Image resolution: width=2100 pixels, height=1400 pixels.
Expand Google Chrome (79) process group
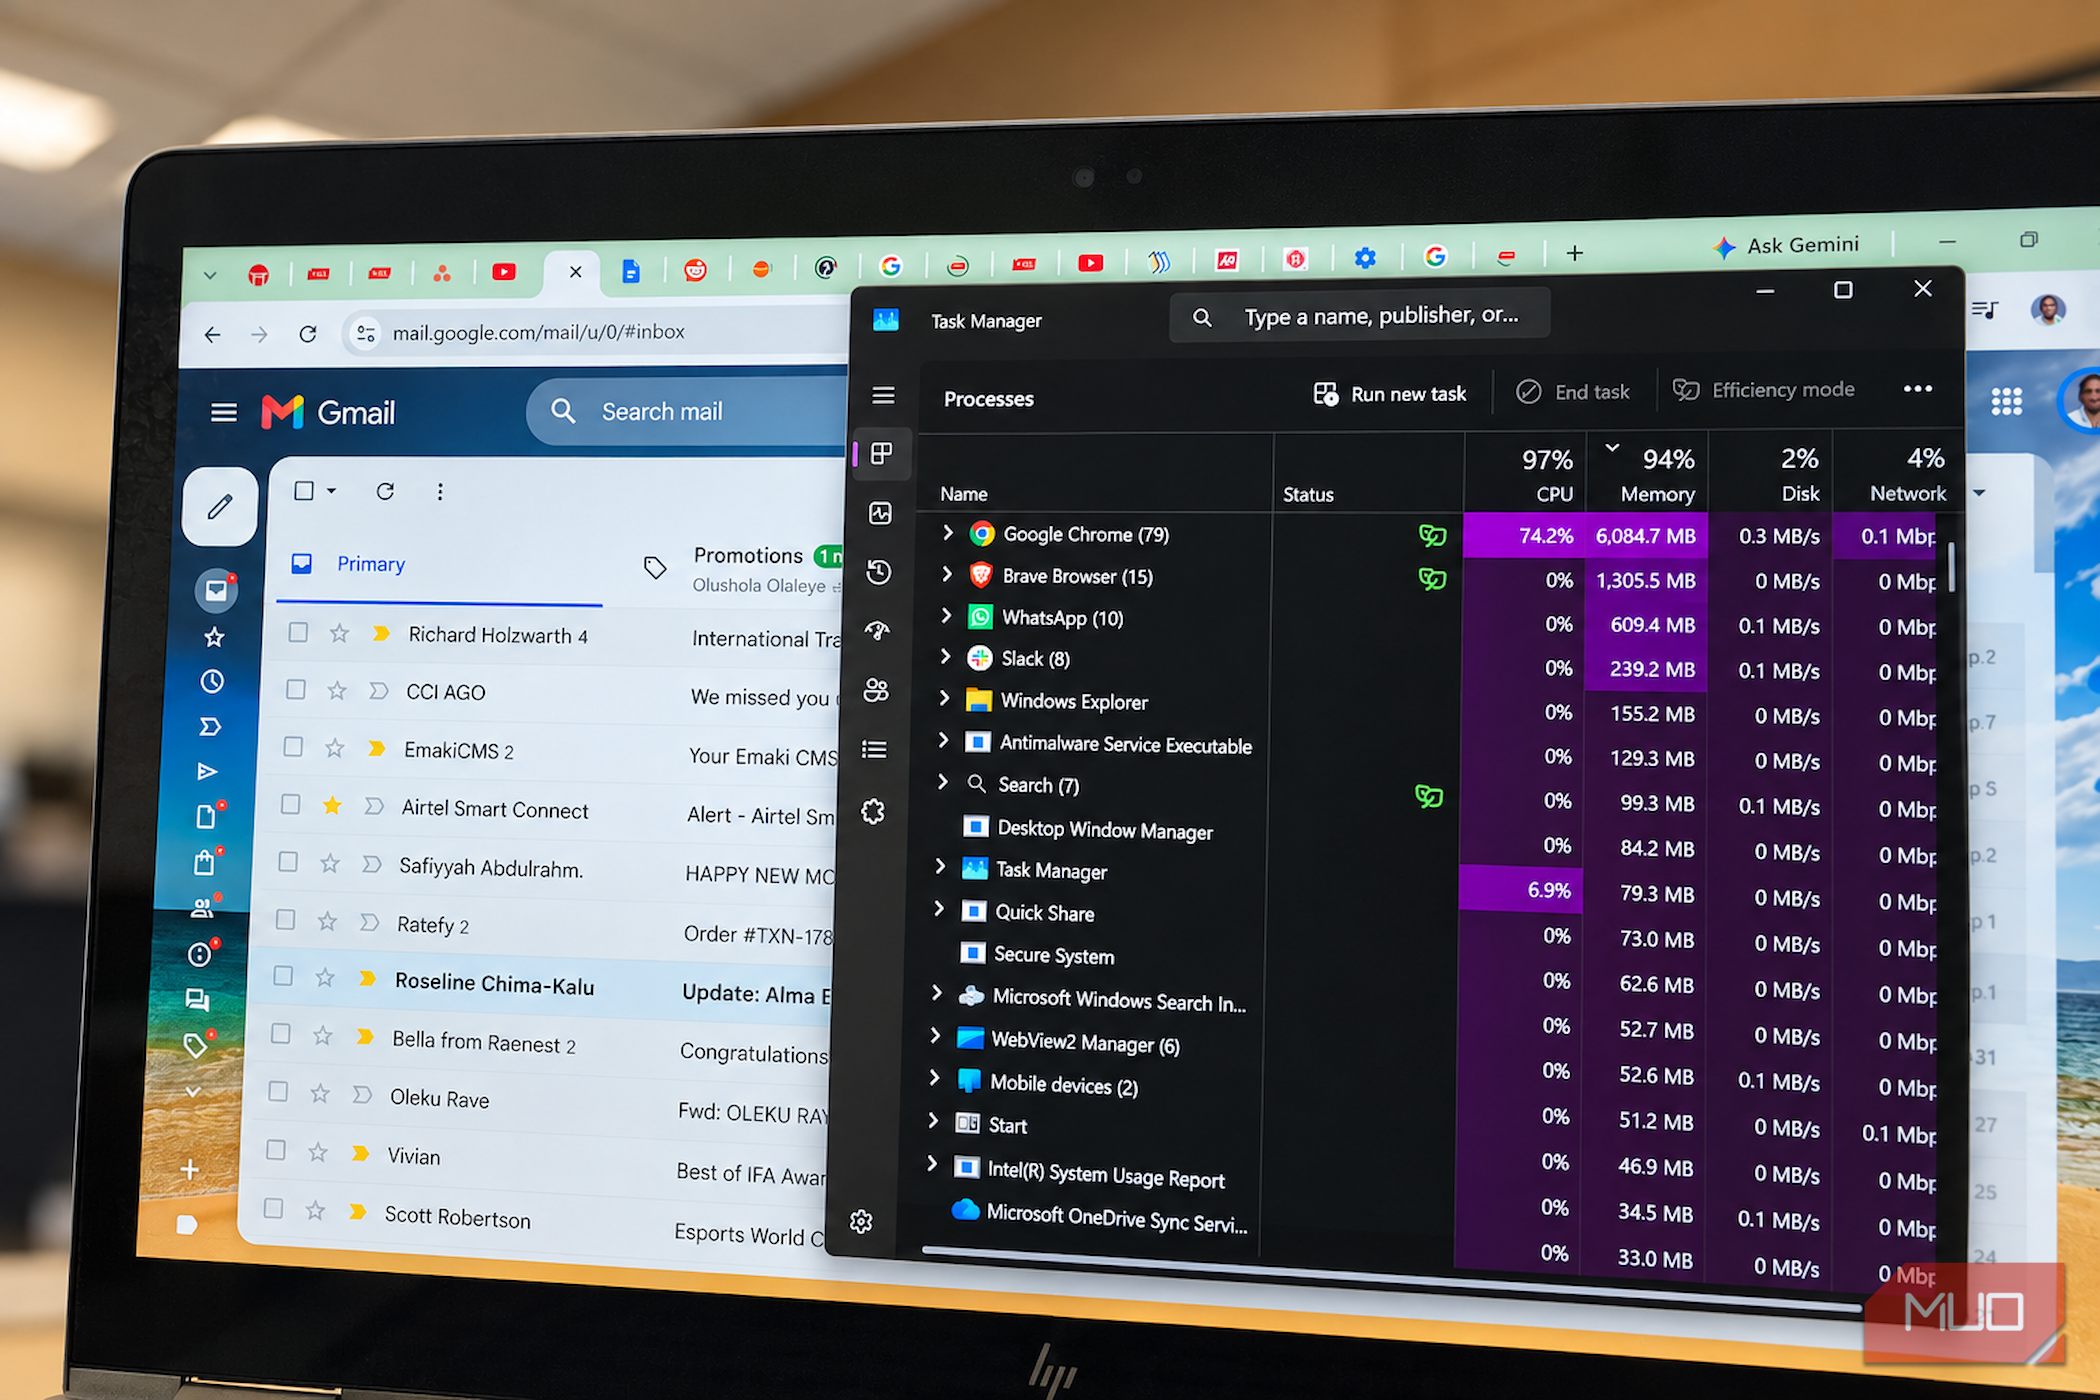click(x=947, y=533)
